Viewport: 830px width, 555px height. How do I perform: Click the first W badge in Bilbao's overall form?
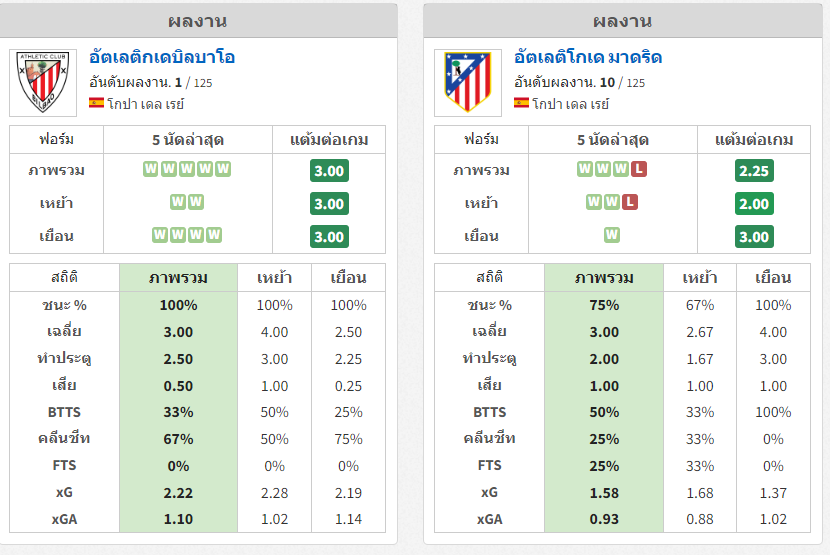tap(151, 169)
